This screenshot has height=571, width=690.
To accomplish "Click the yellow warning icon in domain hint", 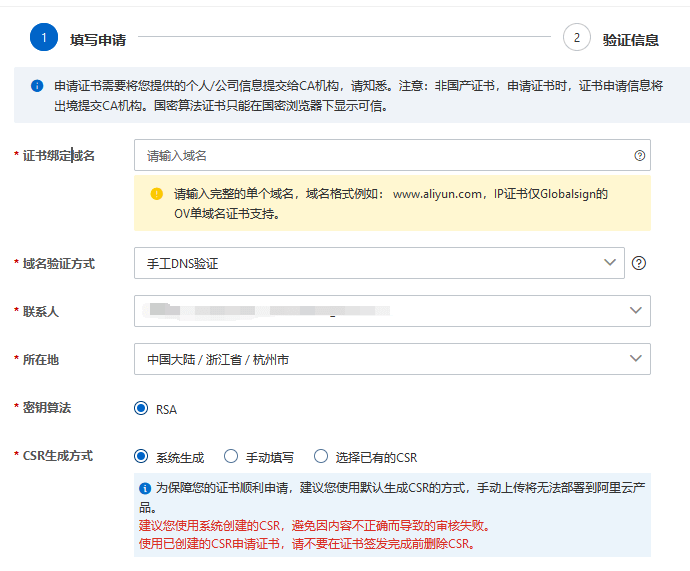I will pos(156,194).
